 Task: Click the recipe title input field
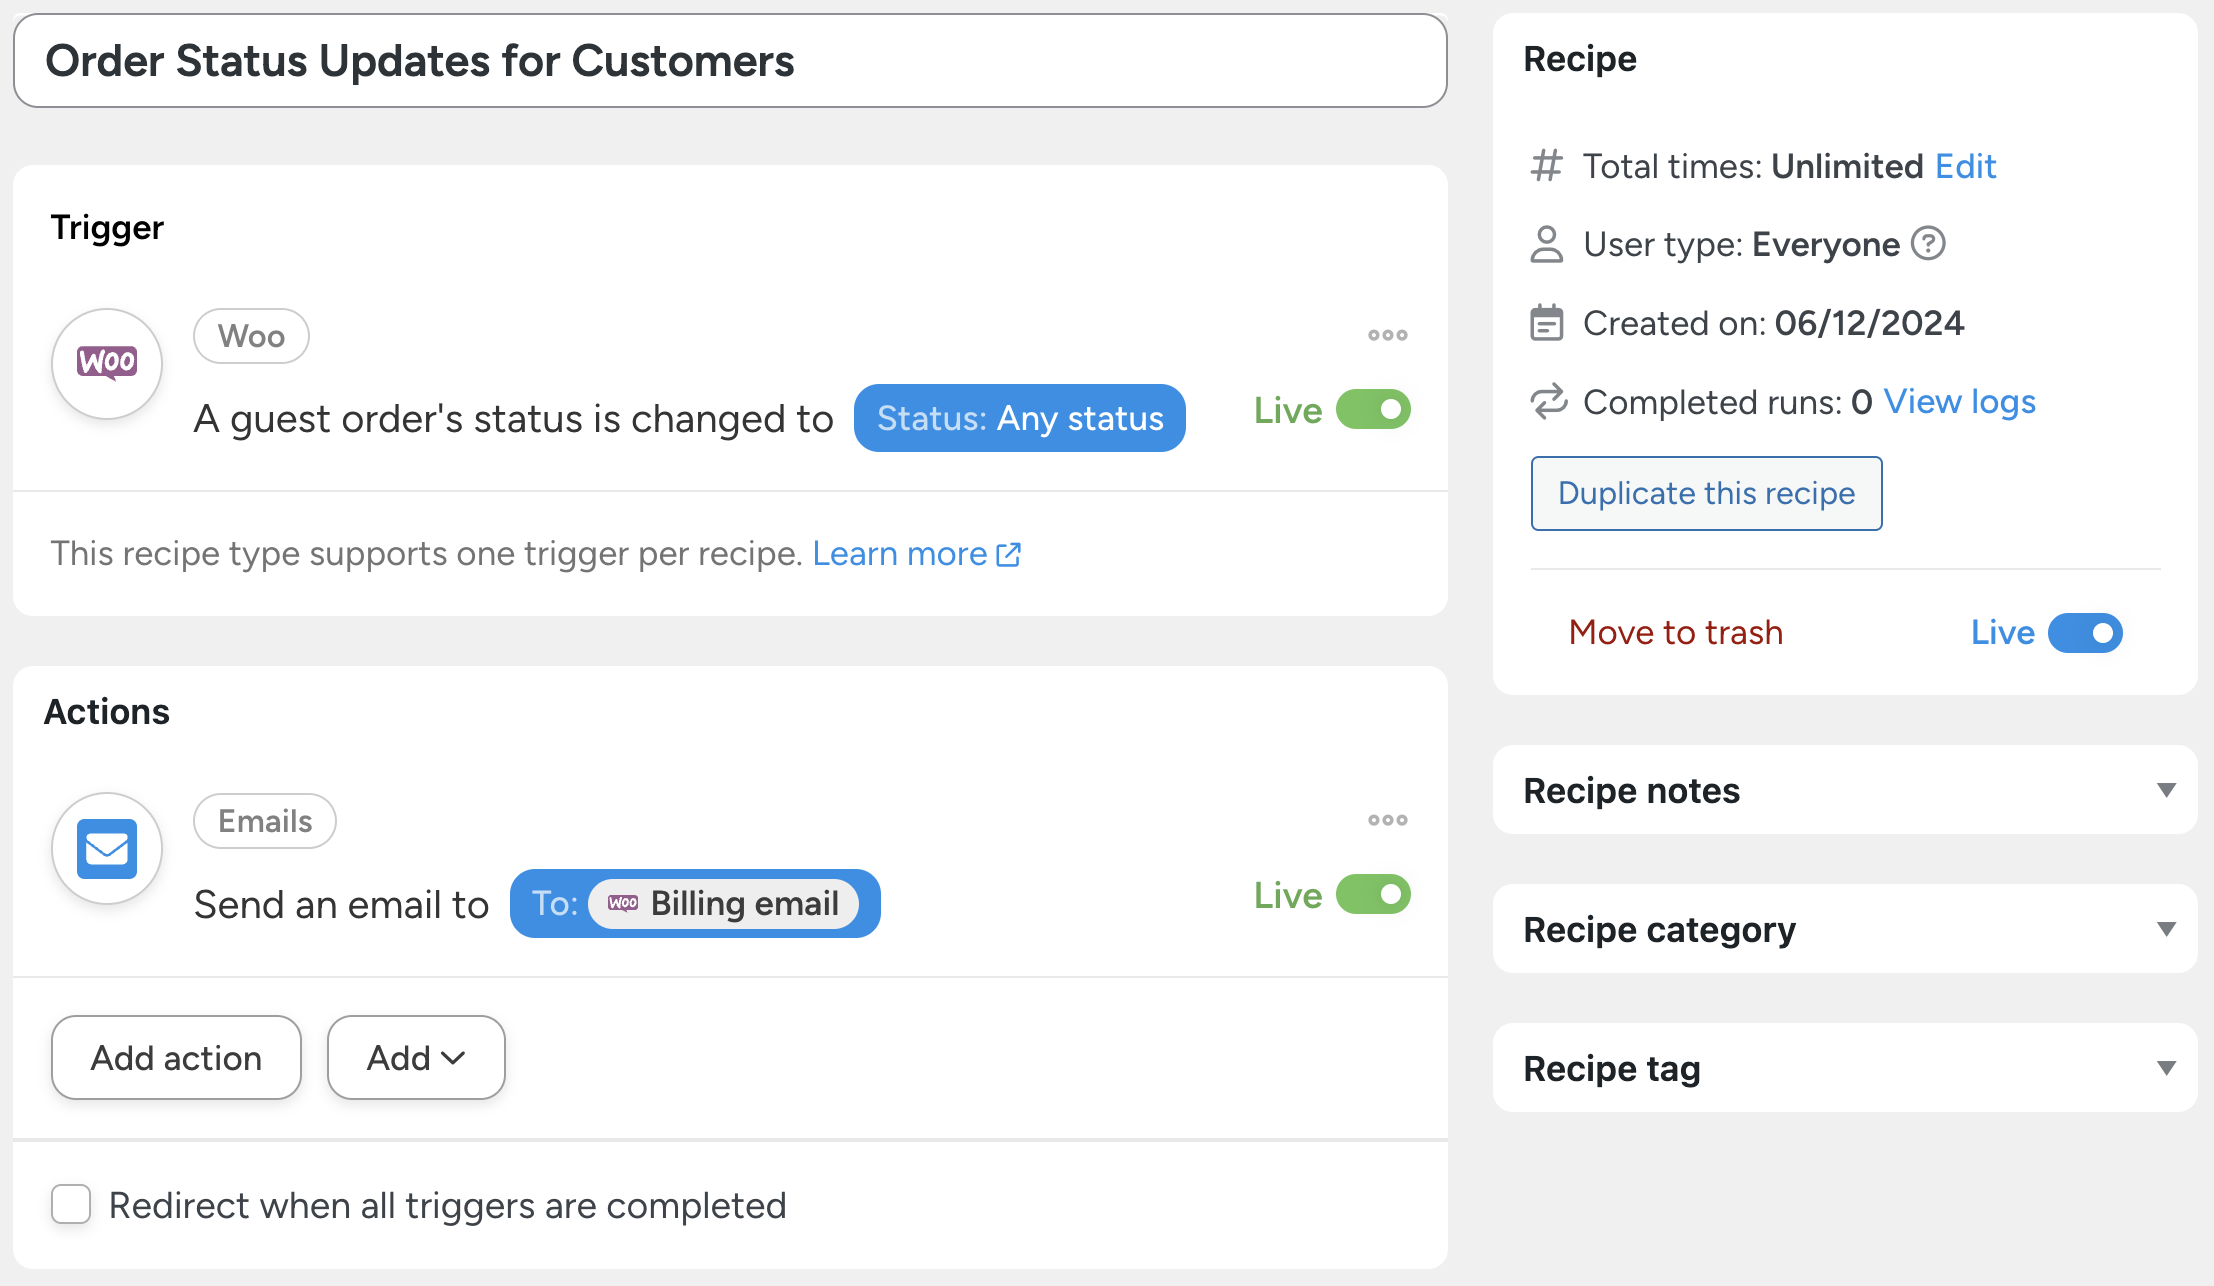click(x=730, y=61)
